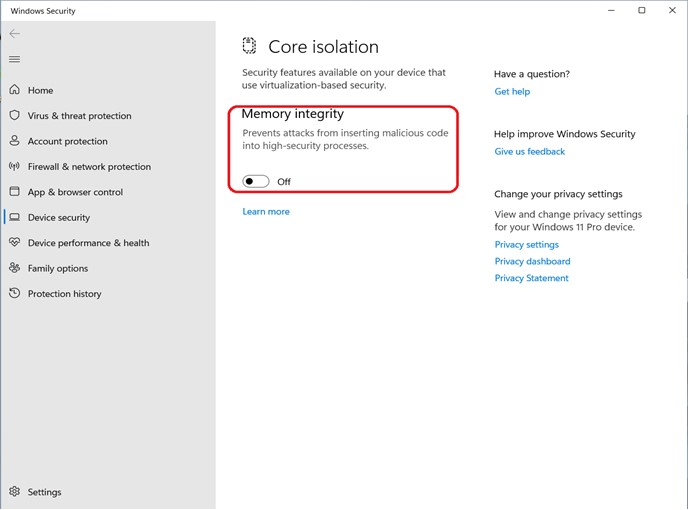Open the Privacy dashboard link
This screenshot has height=510, width=689.
pyautogui.click(x=533, y=262)
